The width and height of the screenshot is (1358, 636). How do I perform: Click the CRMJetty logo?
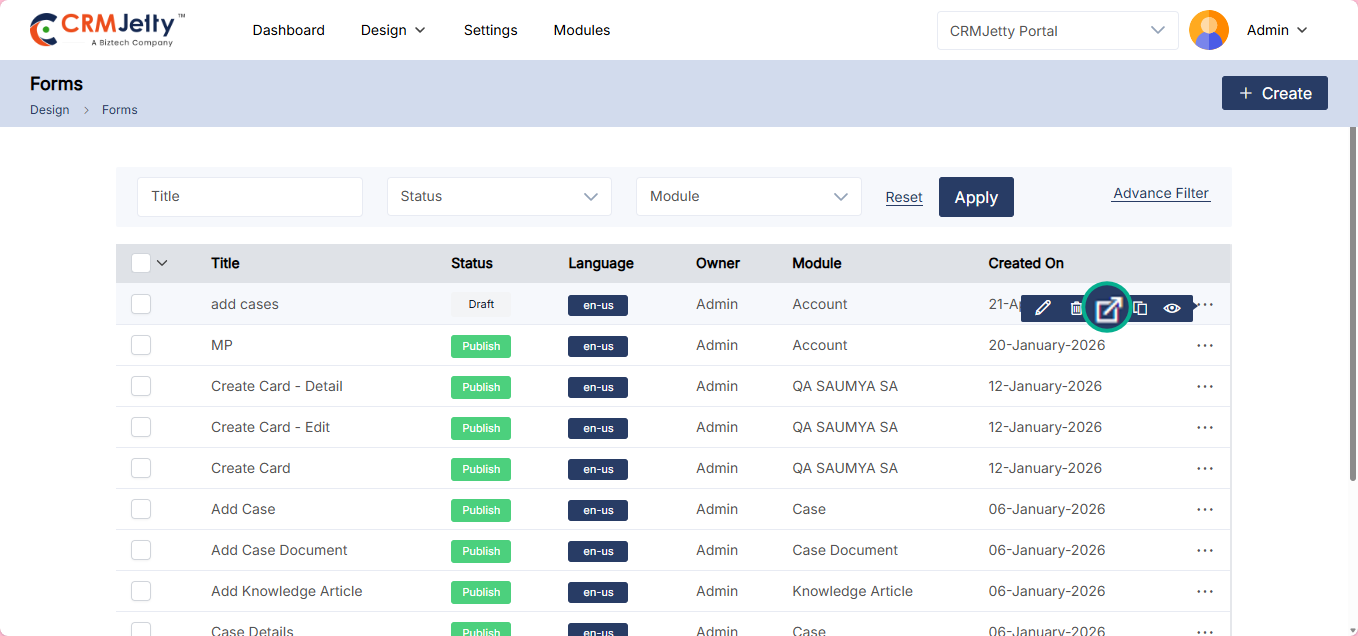(x=107, y=30)
